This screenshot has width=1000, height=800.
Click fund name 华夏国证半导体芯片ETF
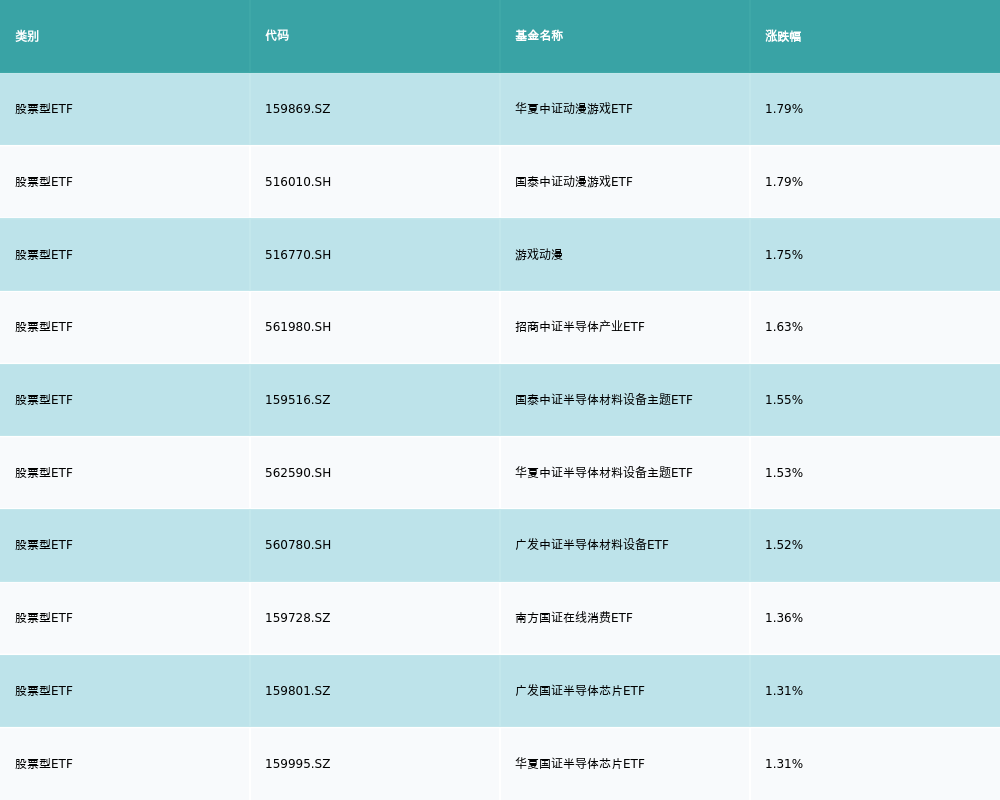(x=580, y=764)
